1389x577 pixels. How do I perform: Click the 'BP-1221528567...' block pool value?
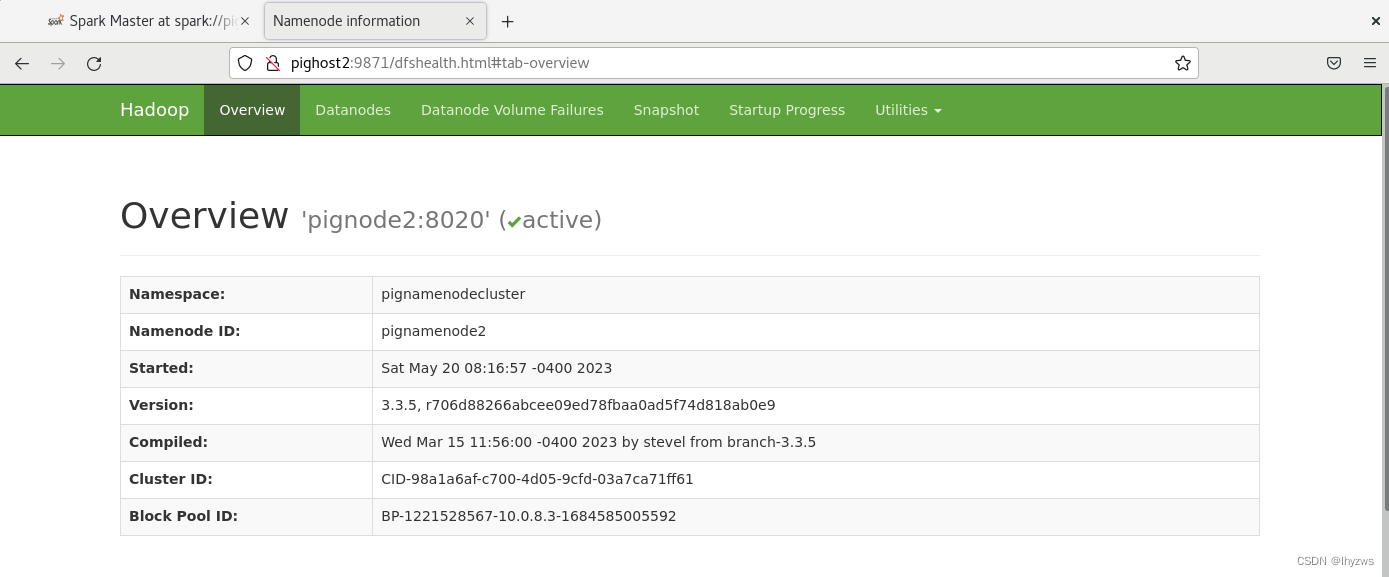(x=528, y=516)
